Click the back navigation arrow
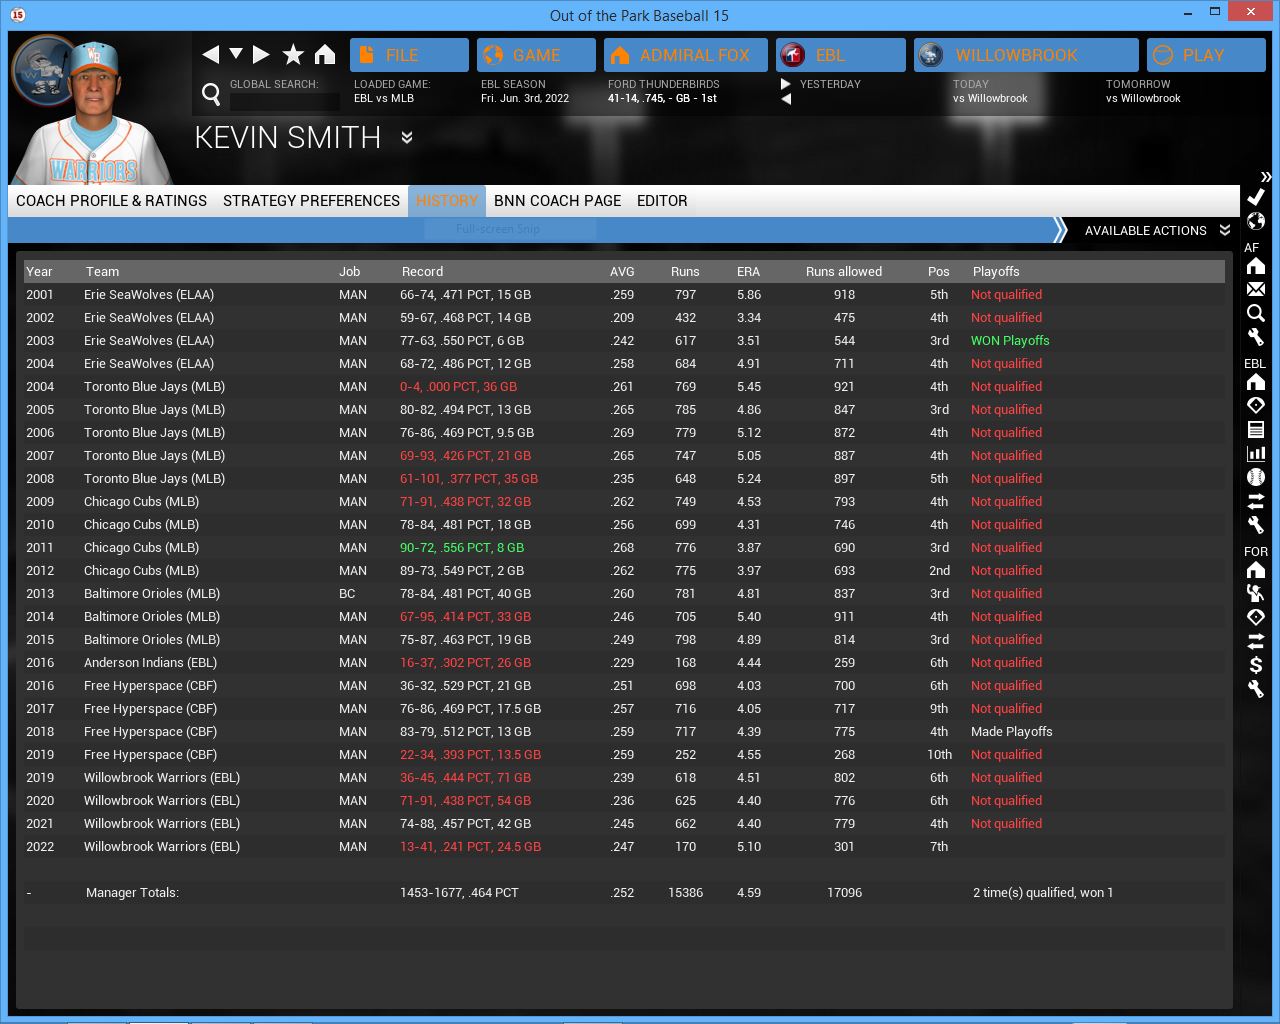 (210, 54)
